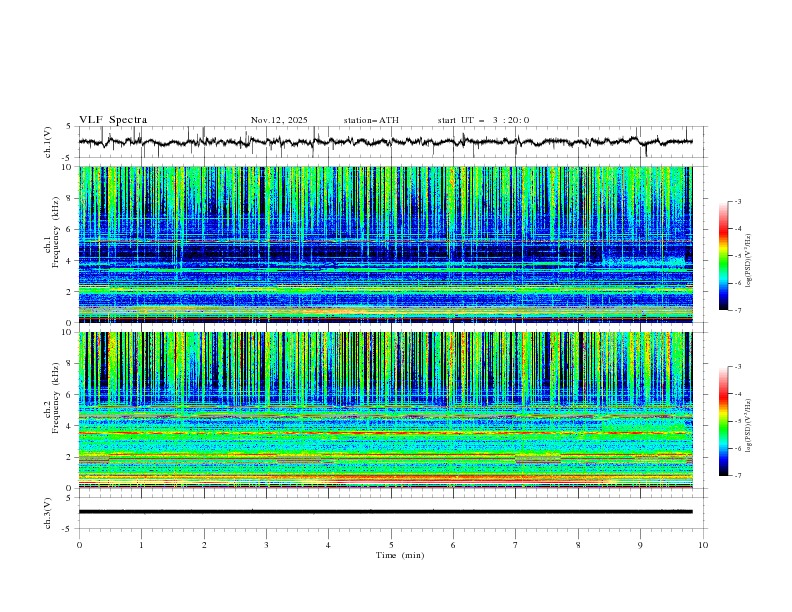Click the ch.2 colorbar 'log(PSD)(V²/Hz)' label
Image resolution: width=792 pixels, height=612 pixels.
pos(748,425)
